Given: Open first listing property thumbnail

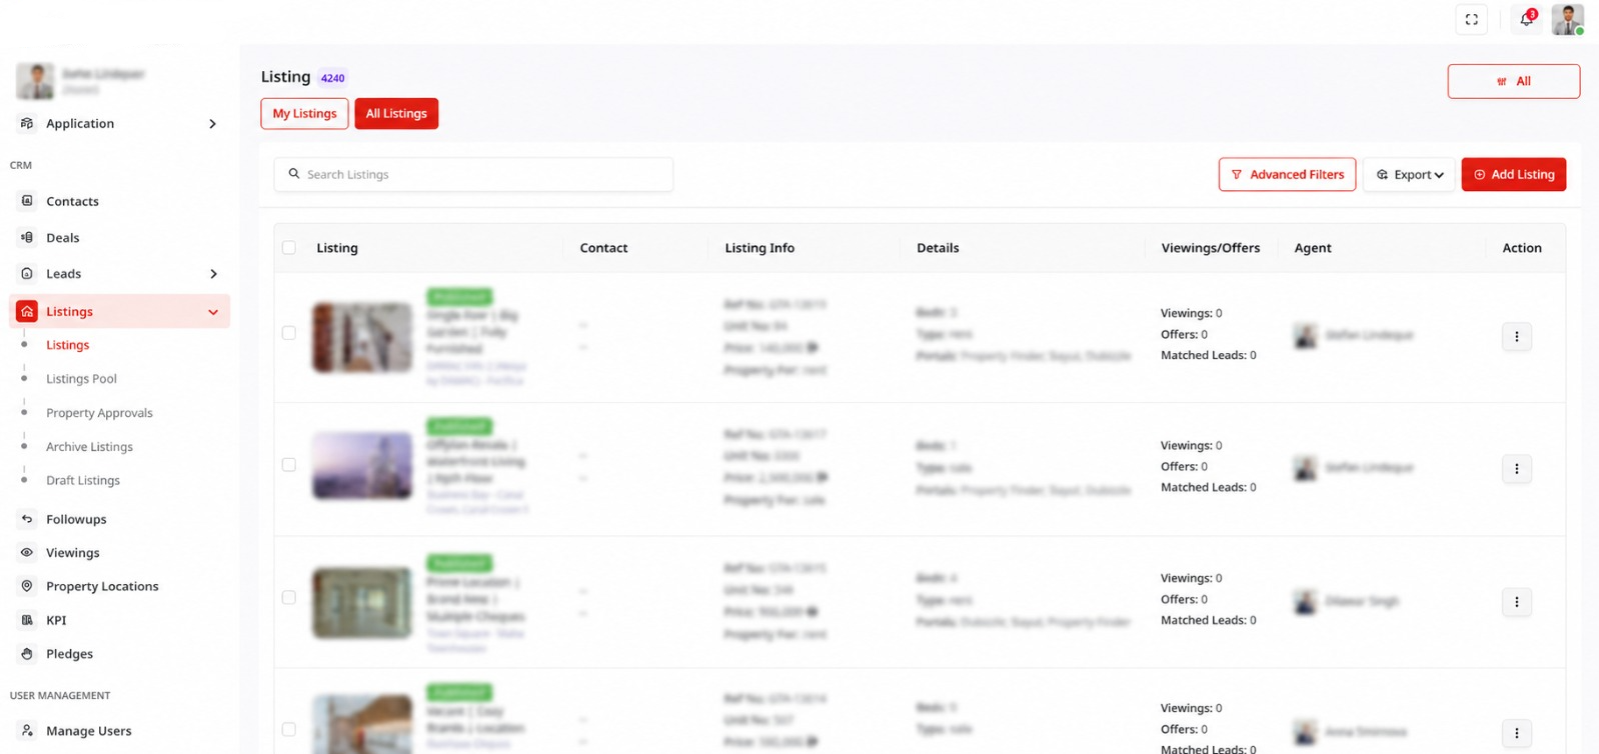Looking at the screenshot, I should click(362, 338).
